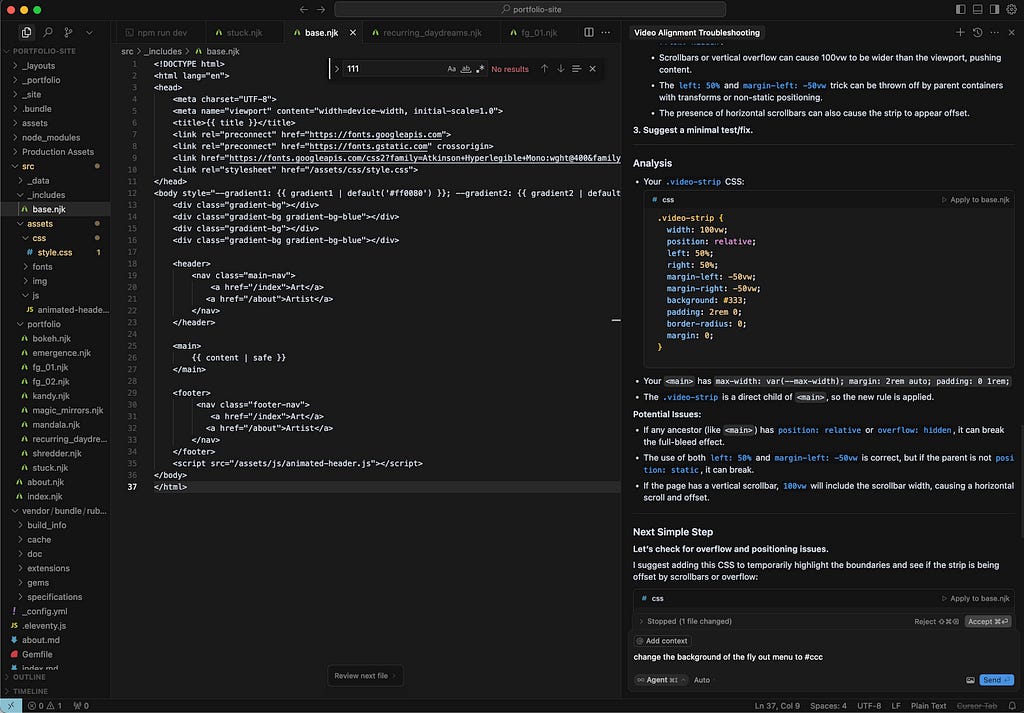Send the chat message
1024x713 pixels.
996,680
